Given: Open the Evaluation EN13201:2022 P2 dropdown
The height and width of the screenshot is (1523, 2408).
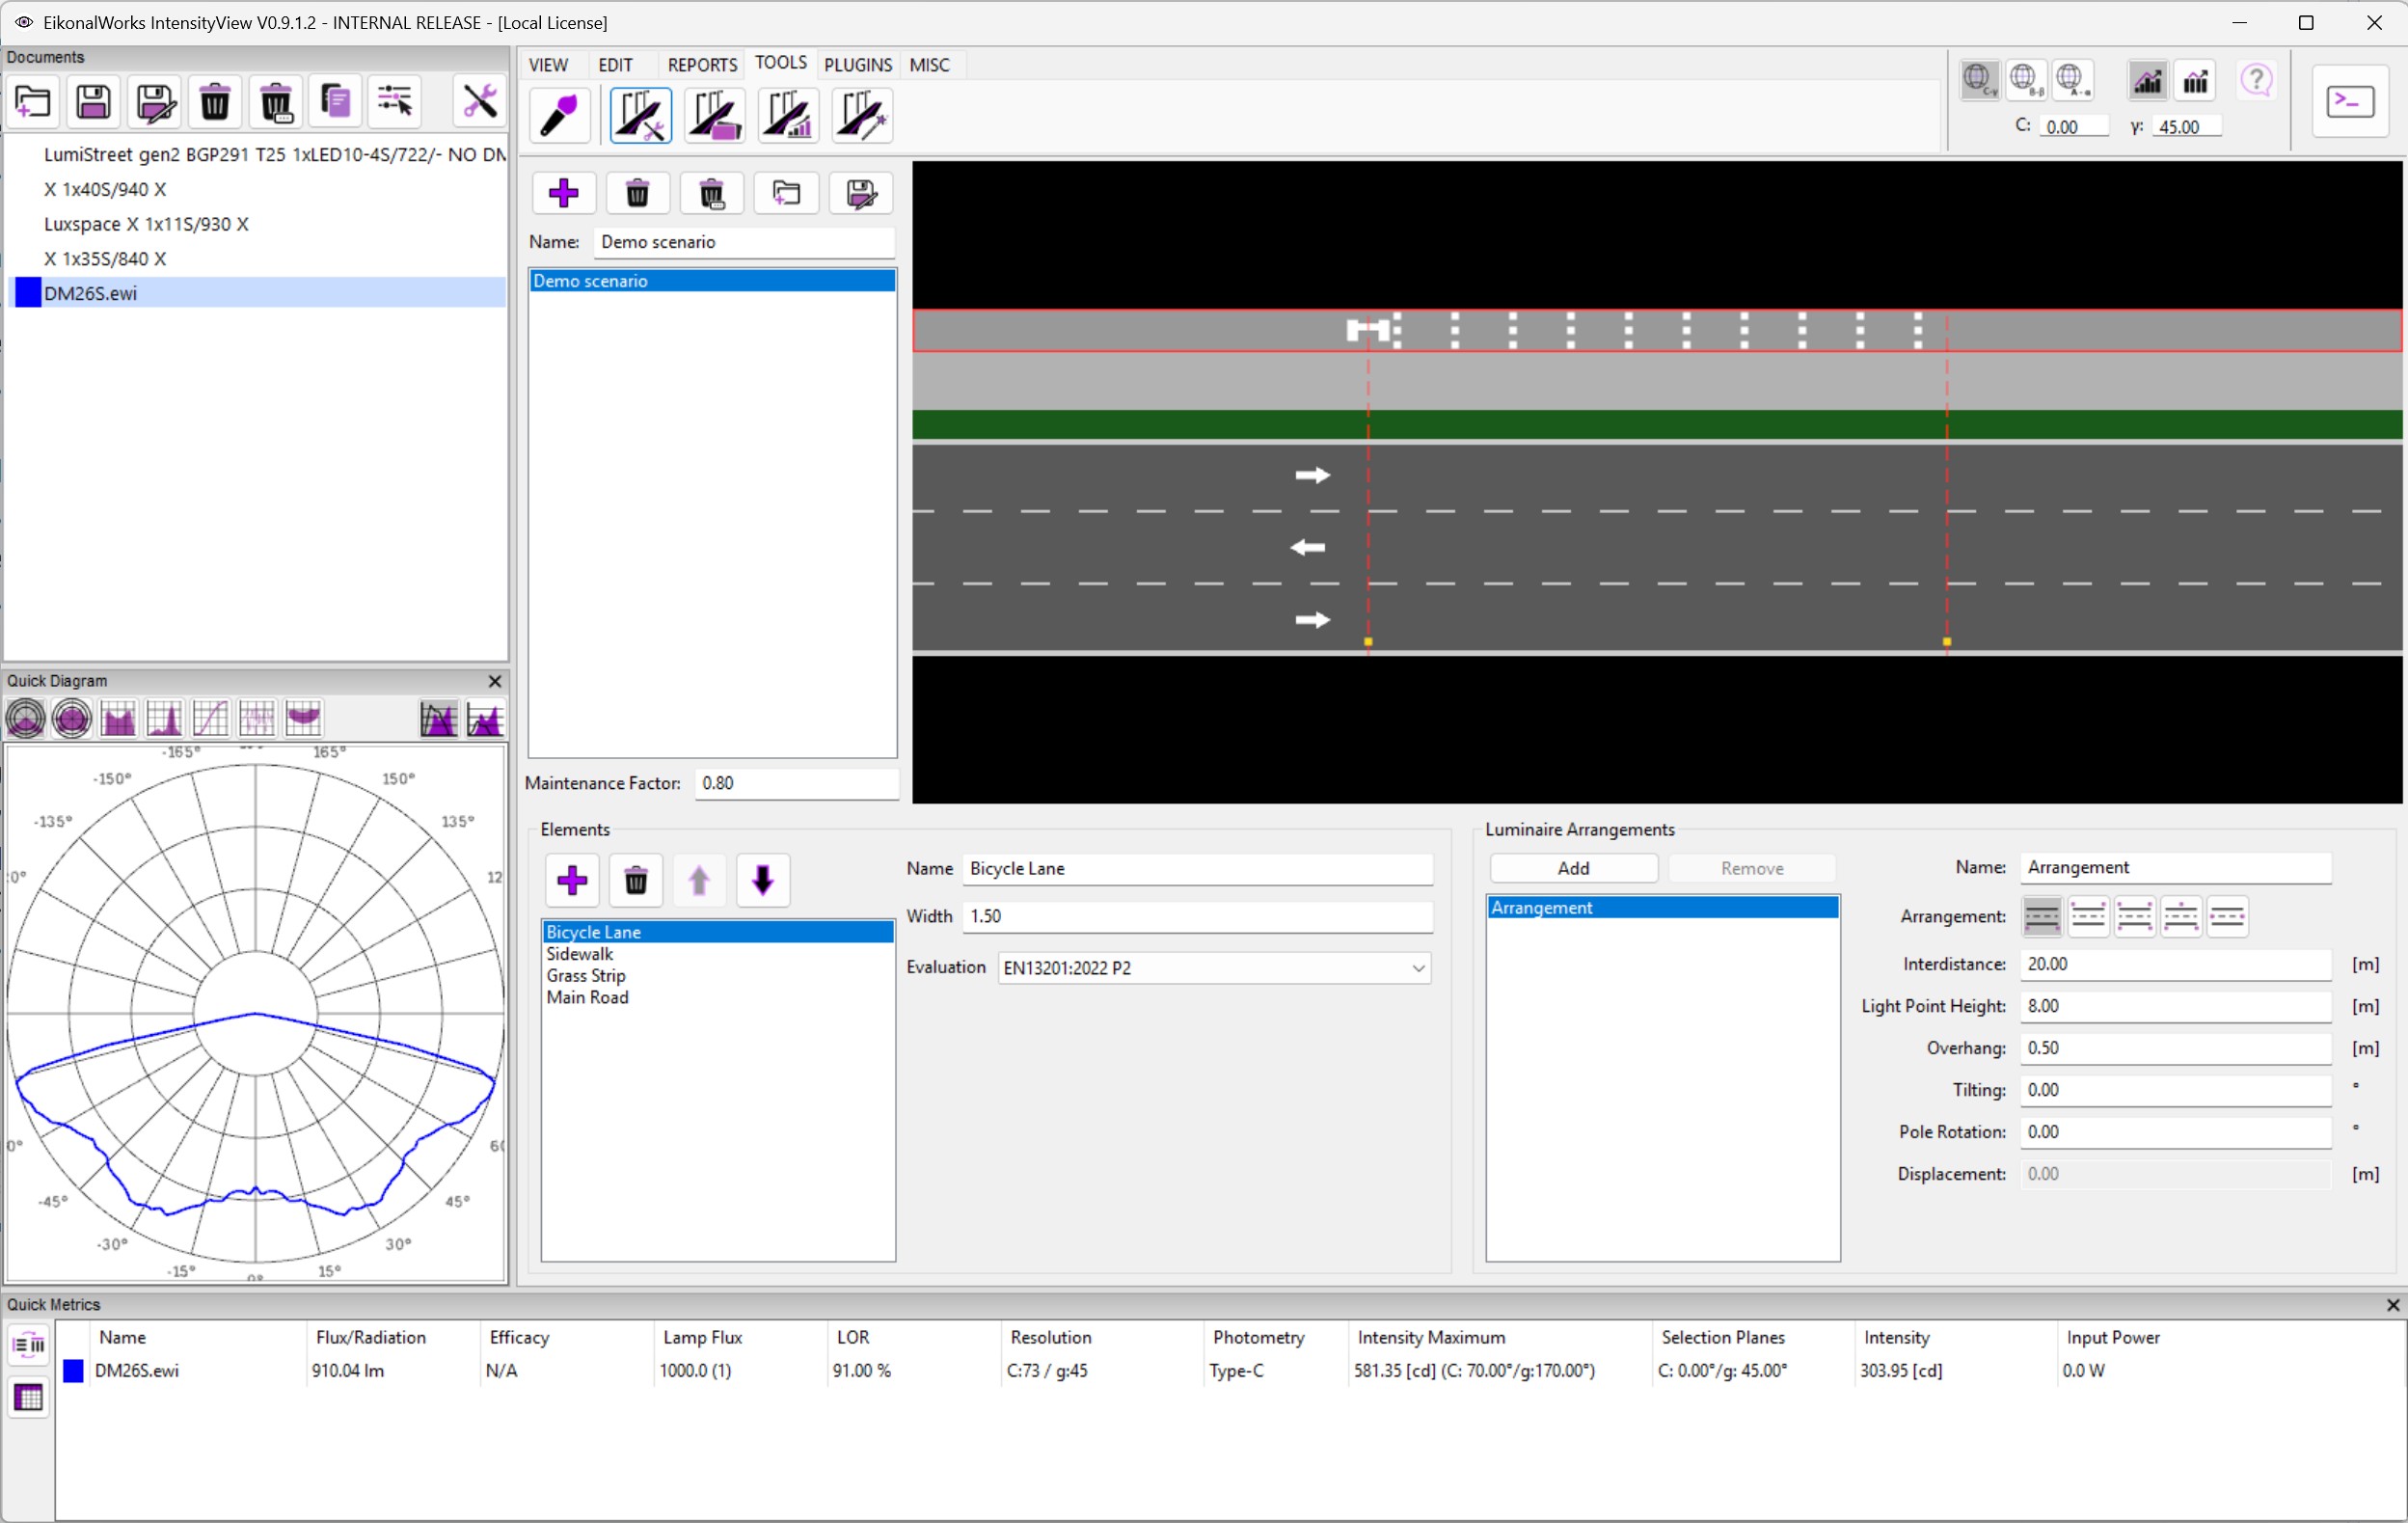Looking at the screenshot, I should (1214, 968).
